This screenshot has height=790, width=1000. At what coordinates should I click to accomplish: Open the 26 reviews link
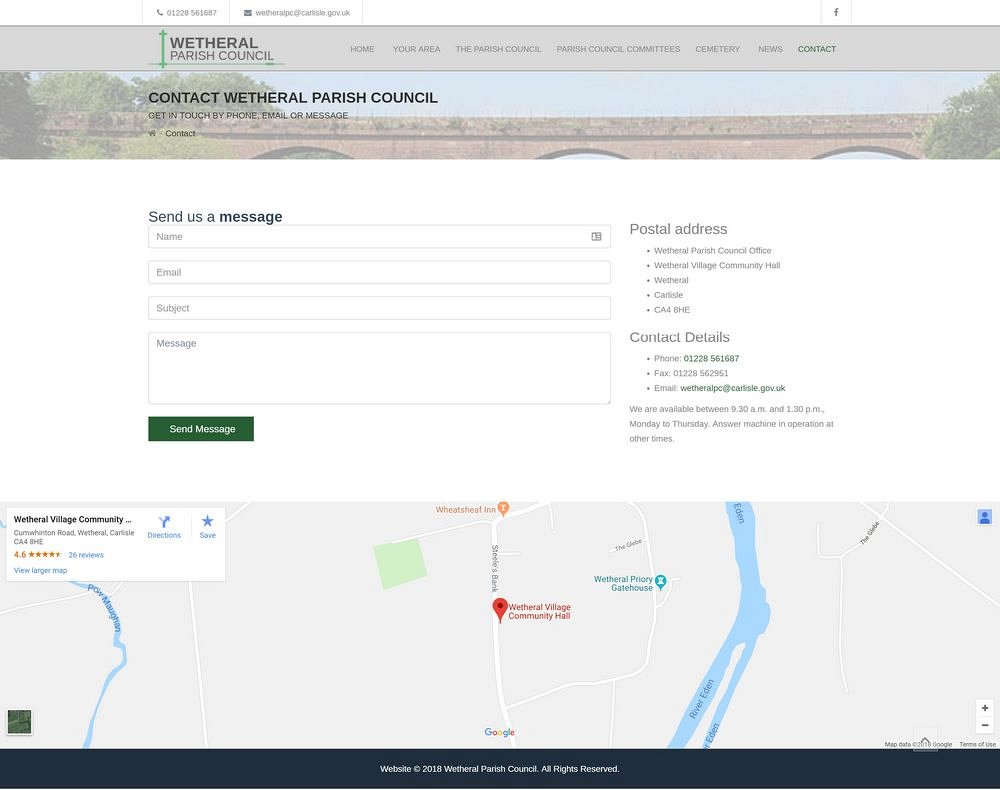point(86,555)
